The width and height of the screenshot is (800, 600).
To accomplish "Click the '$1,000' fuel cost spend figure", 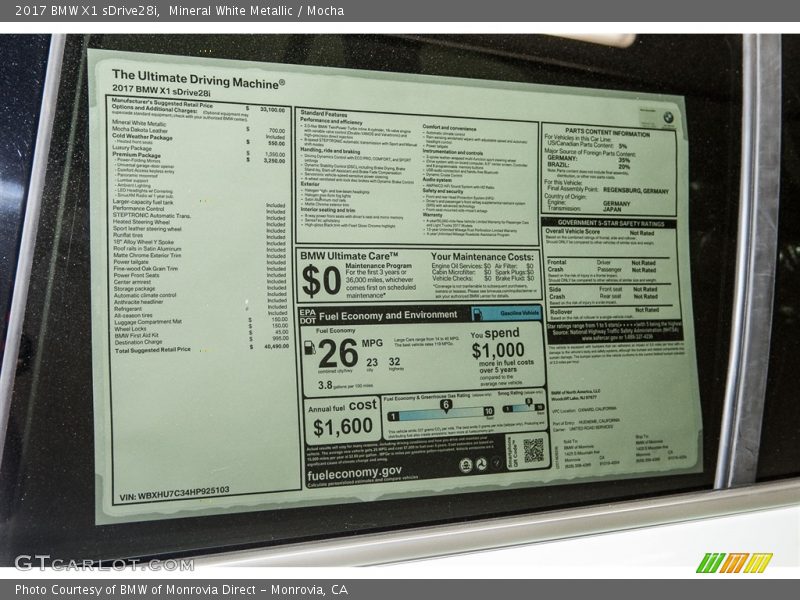I will (x=498, y=350).
